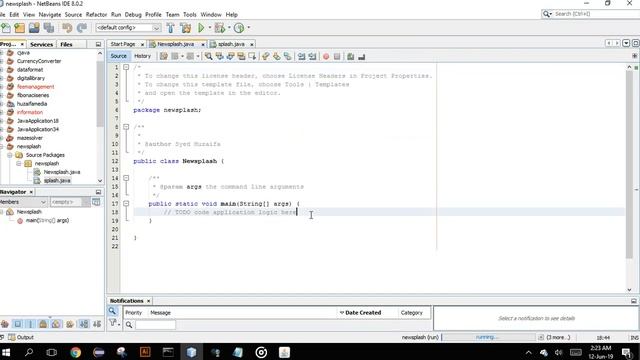Screen dimensions: 640x360
Task: Switch to the splash.java editor tab
Action: [x=231, y=44]
